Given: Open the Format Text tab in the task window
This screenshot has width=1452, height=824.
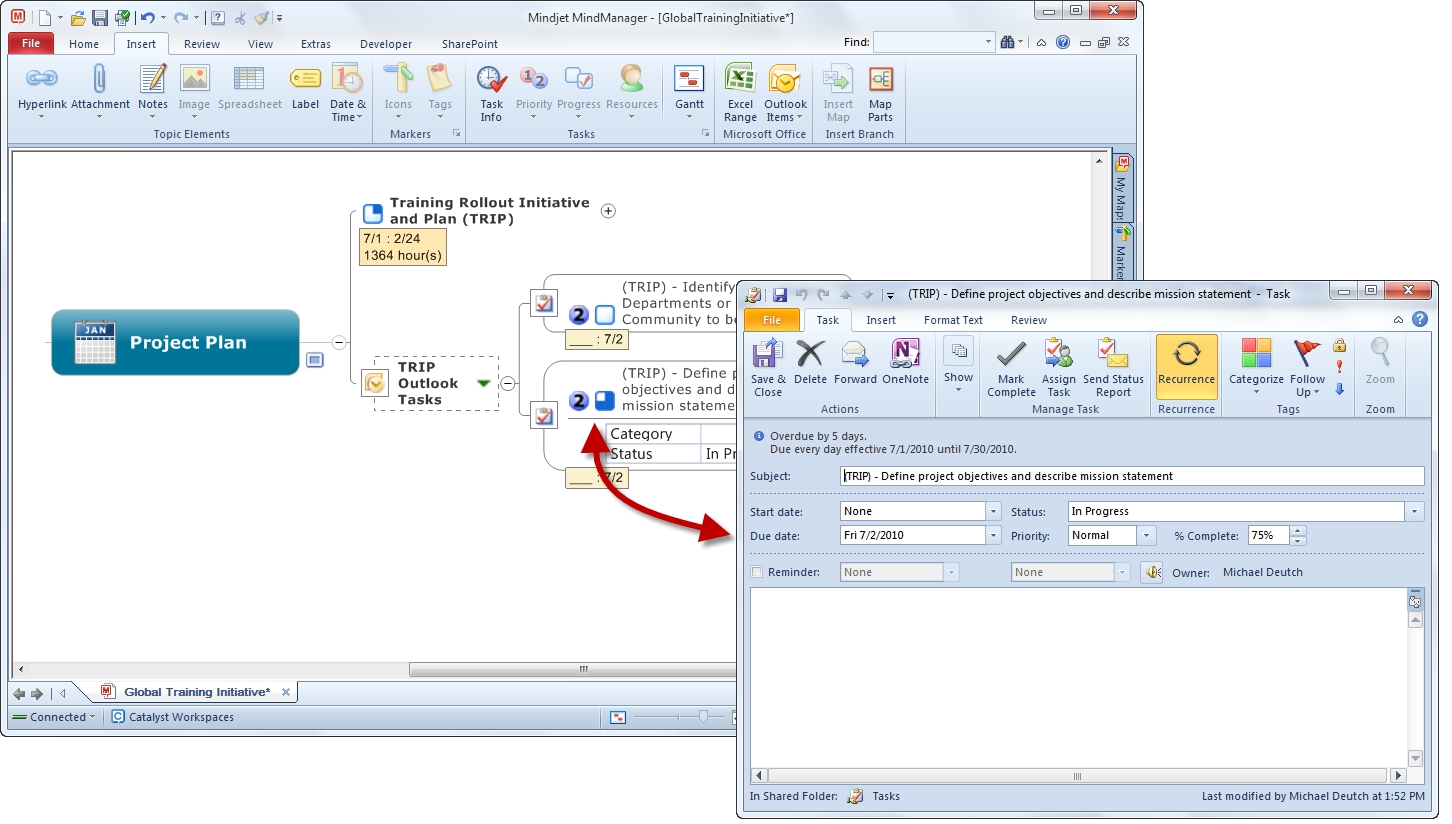Looking at the screenshot, I should pos(952,320).
